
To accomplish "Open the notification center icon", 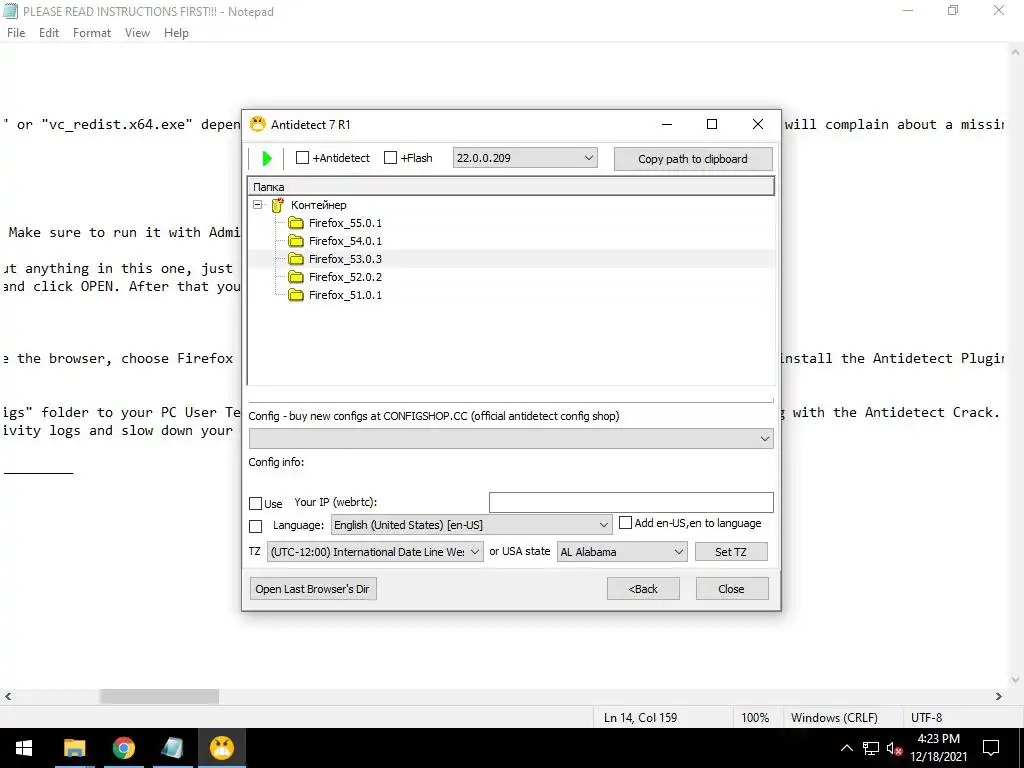I will point(991,748).
